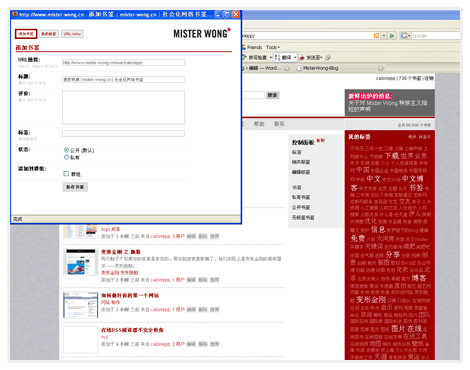Image resolution: width=470 pixels, height=370 pixels.
Task: Click the 标题 title input field
Action: pyautogui.click(x=123, y=79)
